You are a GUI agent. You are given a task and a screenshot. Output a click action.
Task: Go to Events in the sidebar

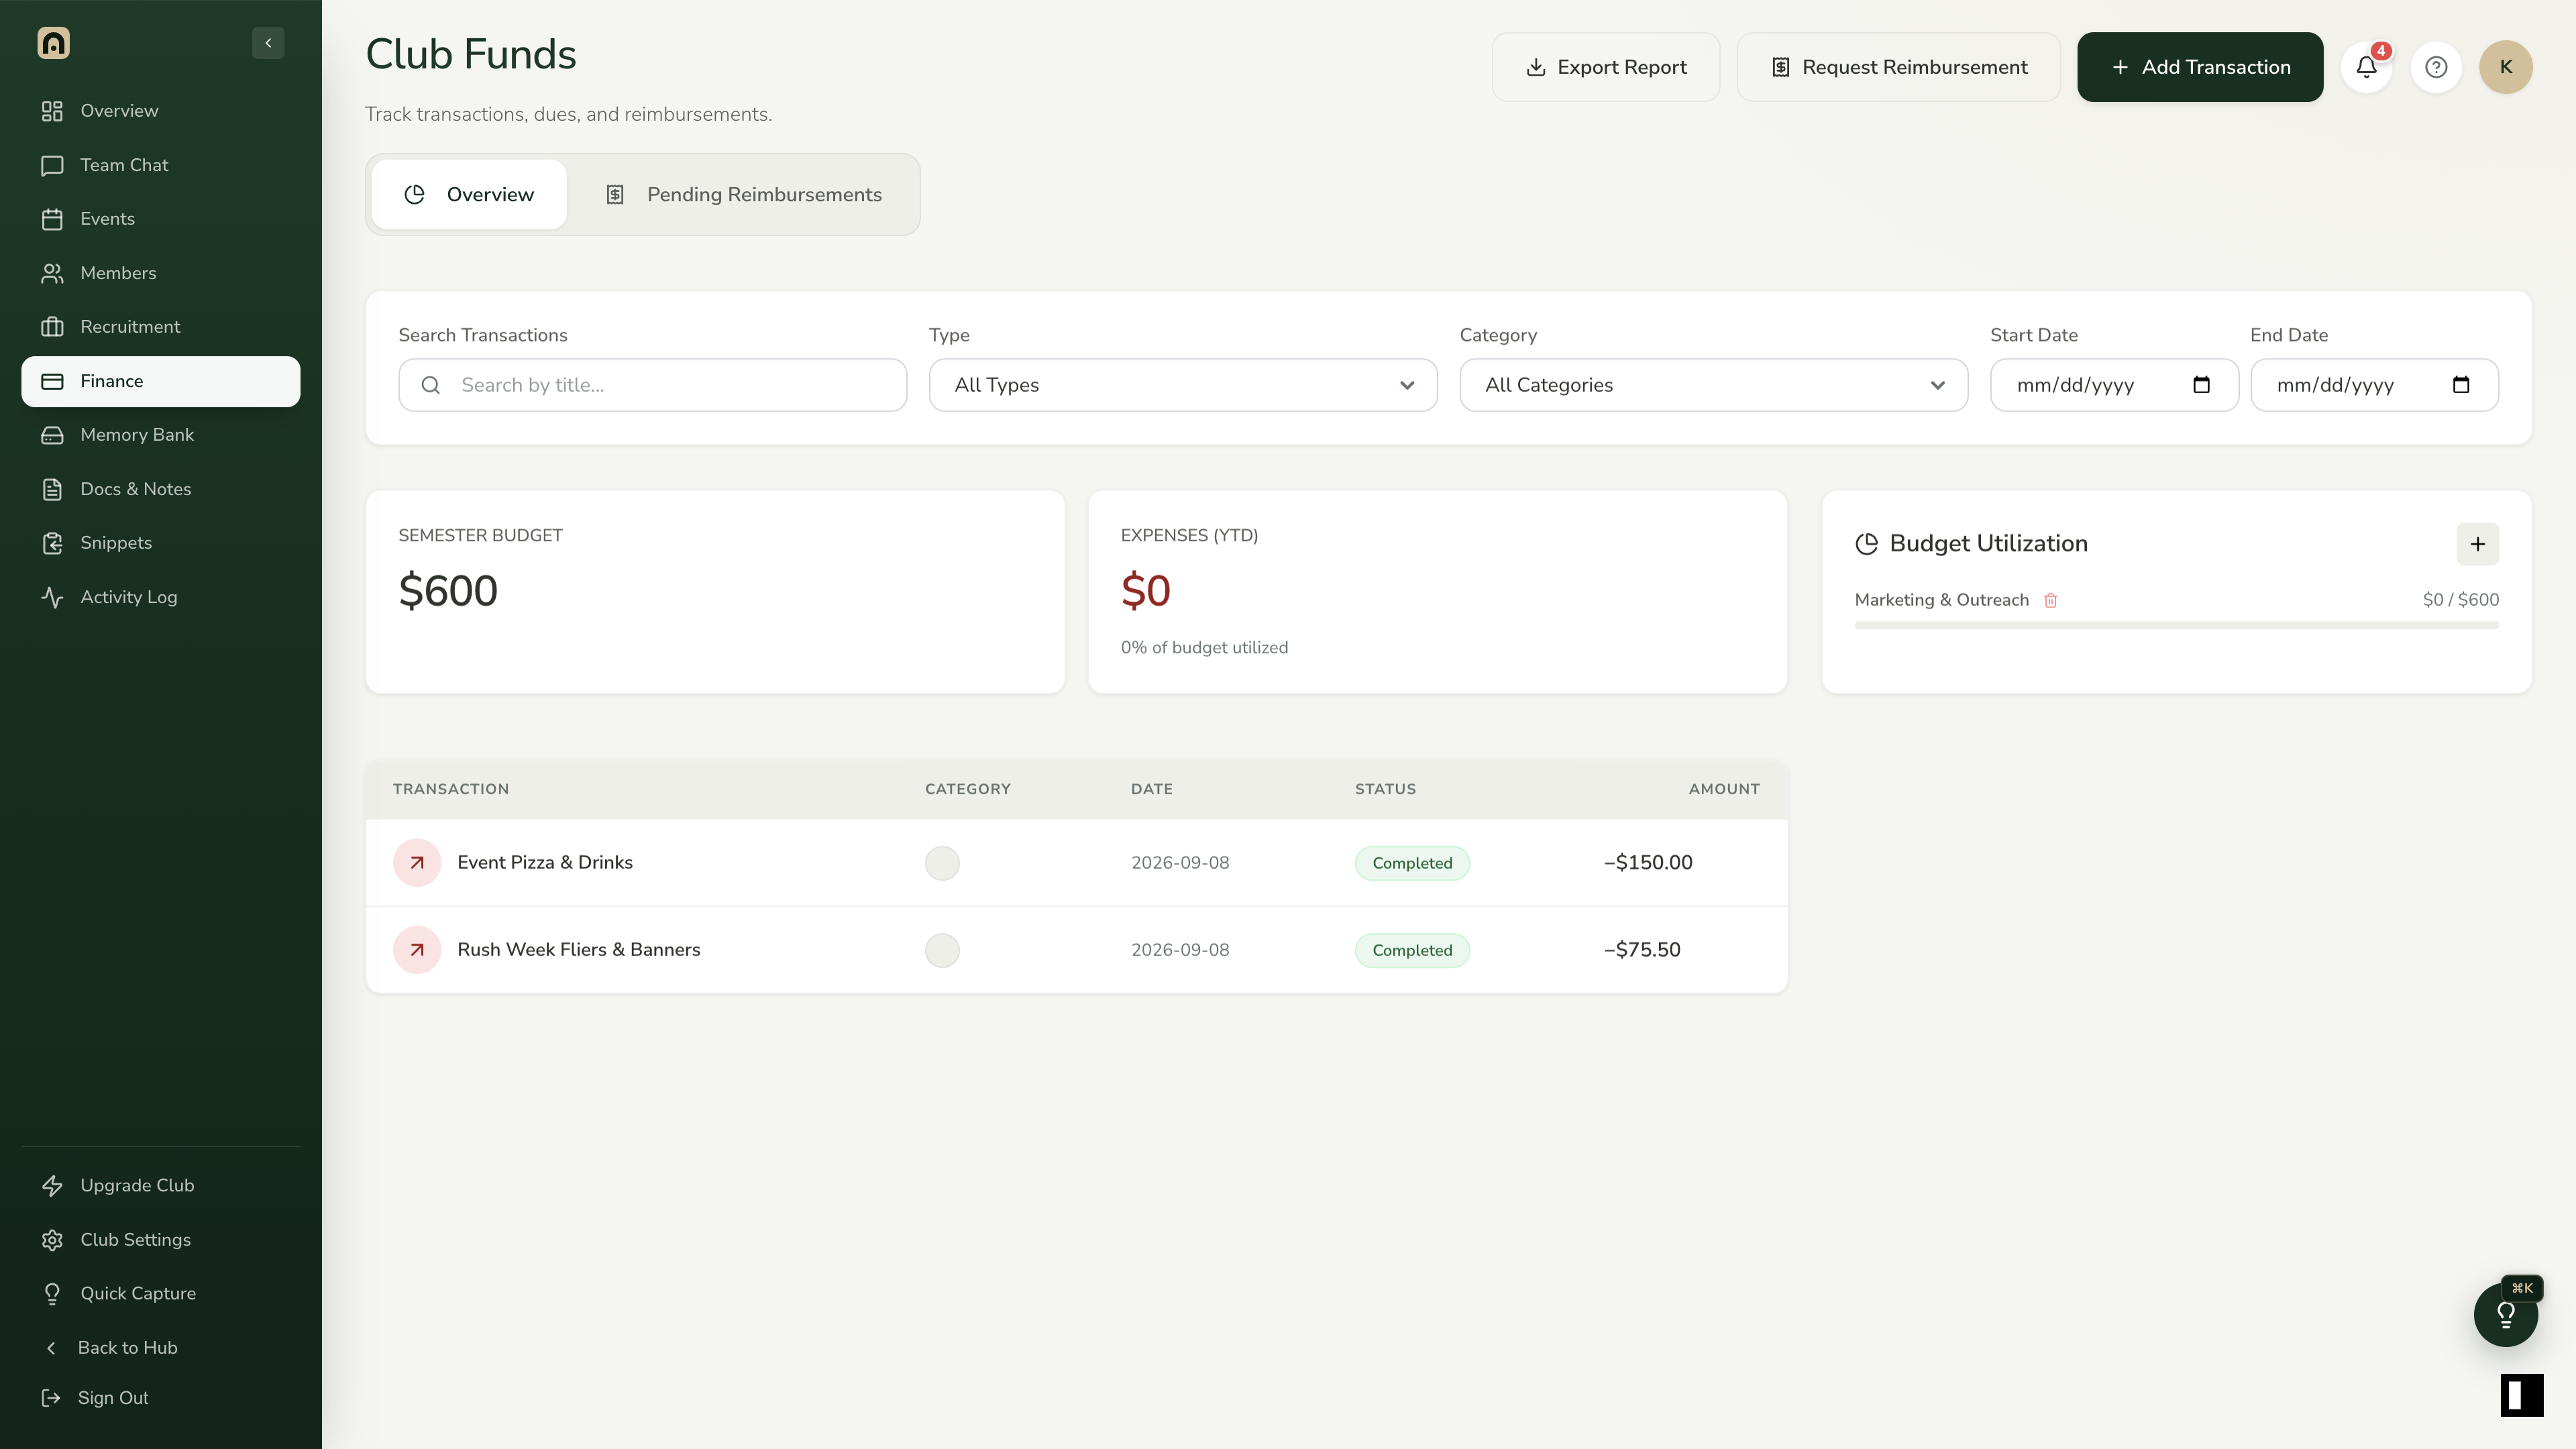[161, 219]
